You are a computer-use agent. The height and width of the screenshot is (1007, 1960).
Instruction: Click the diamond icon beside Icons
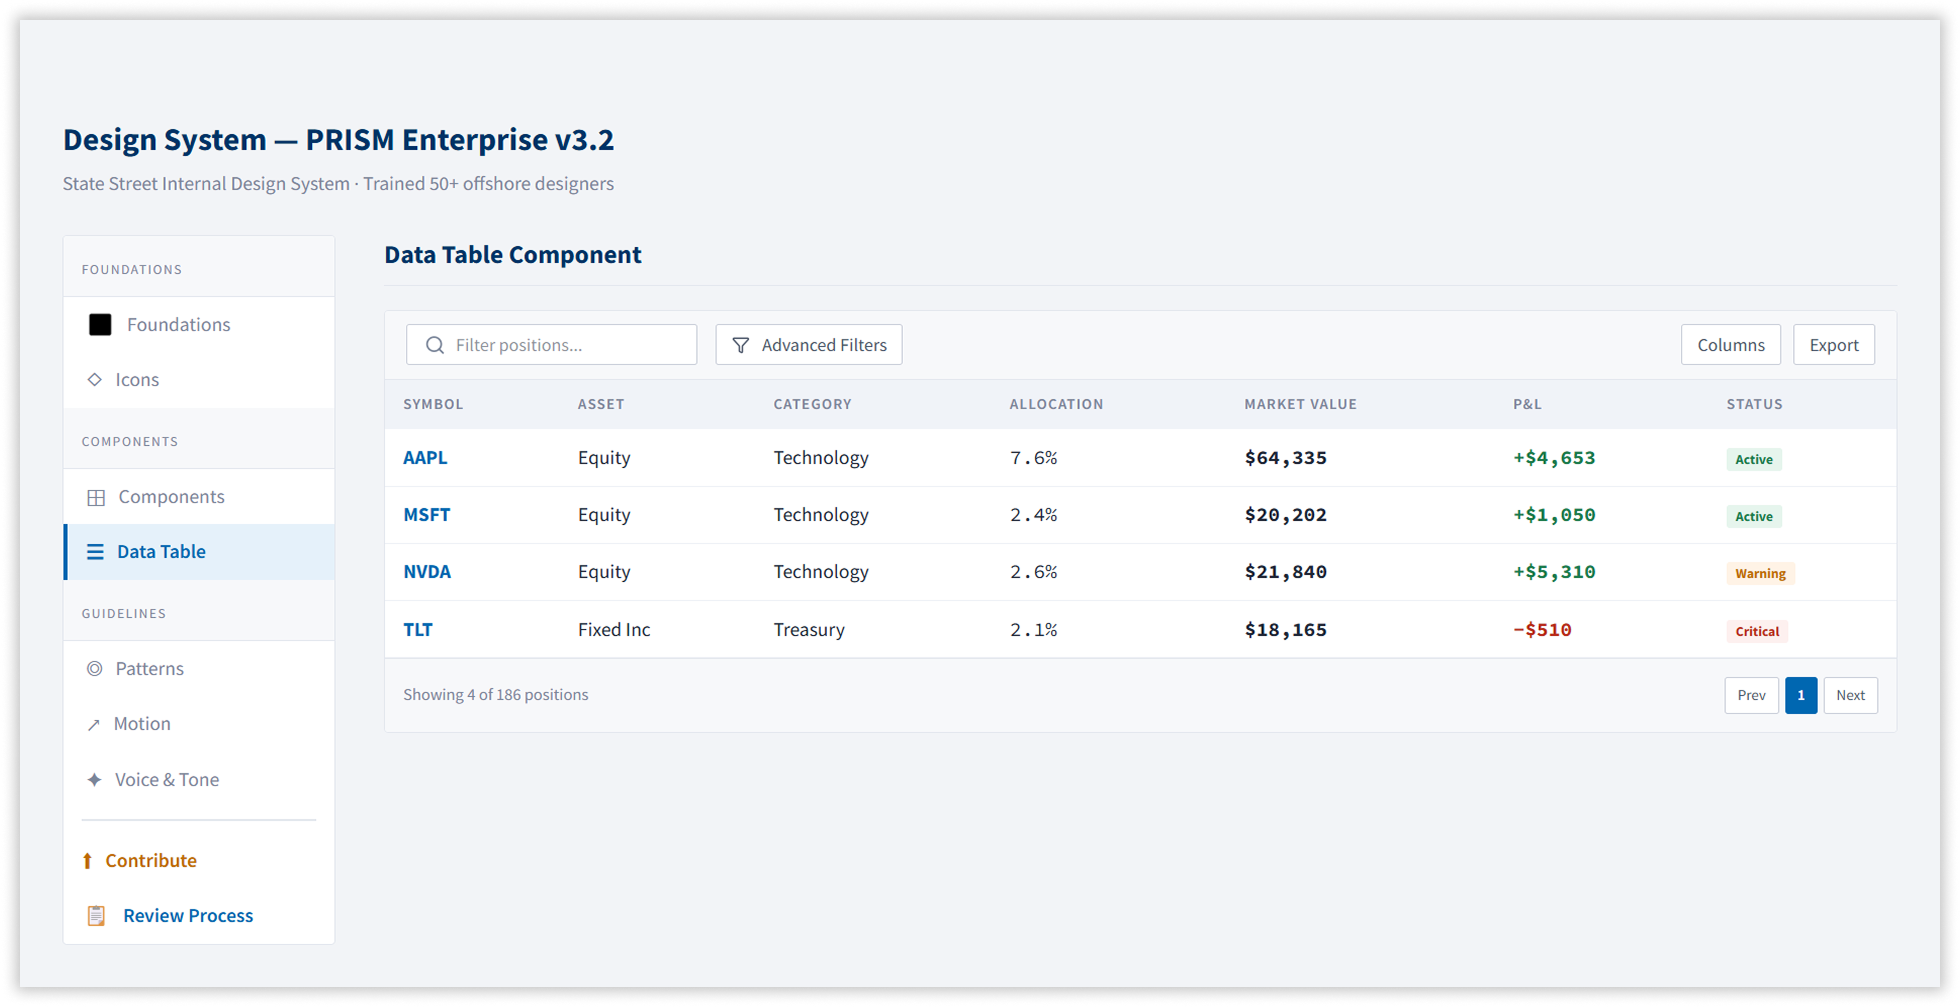pos(95,380)
